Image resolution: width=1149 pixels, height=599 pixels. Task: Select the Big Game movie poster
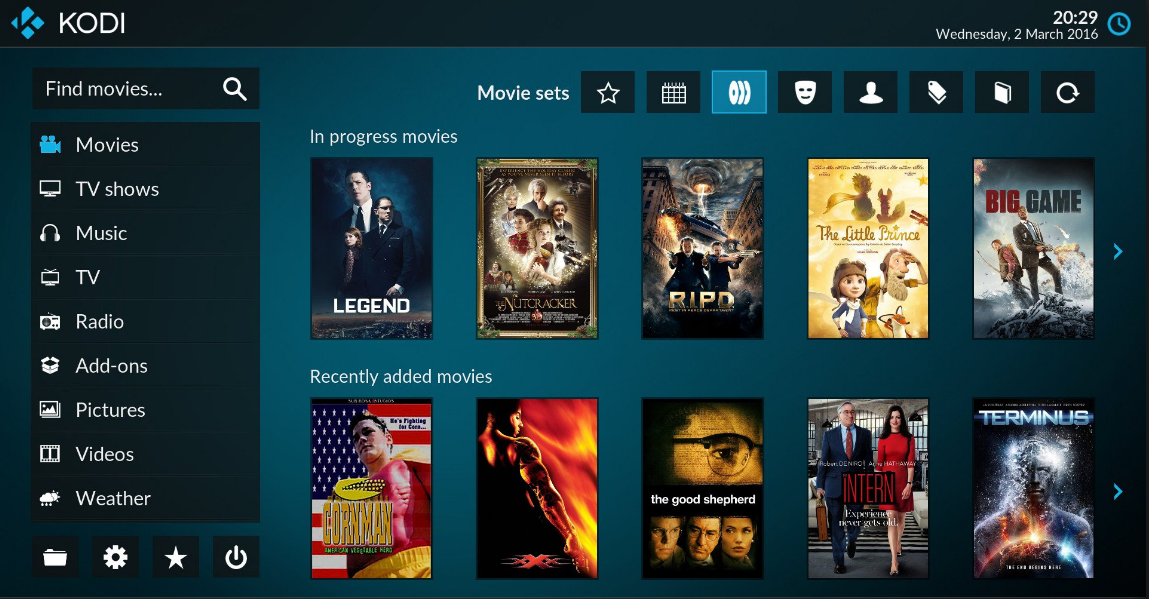1034,249
